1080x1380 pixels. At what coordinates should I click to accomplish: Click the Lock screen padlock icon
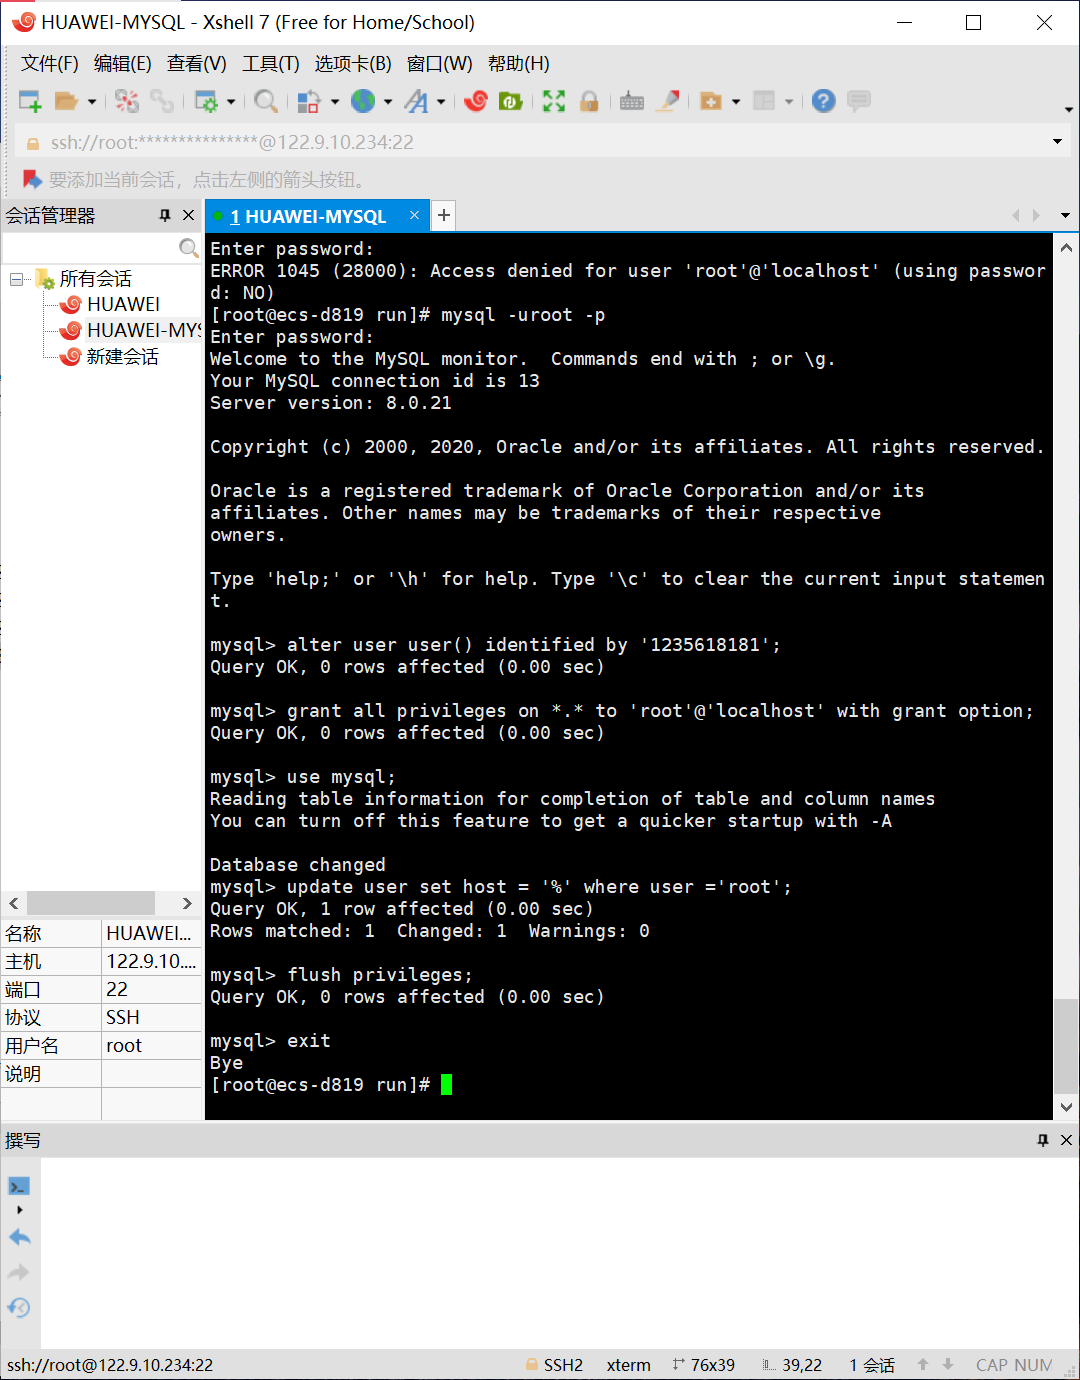589,101
